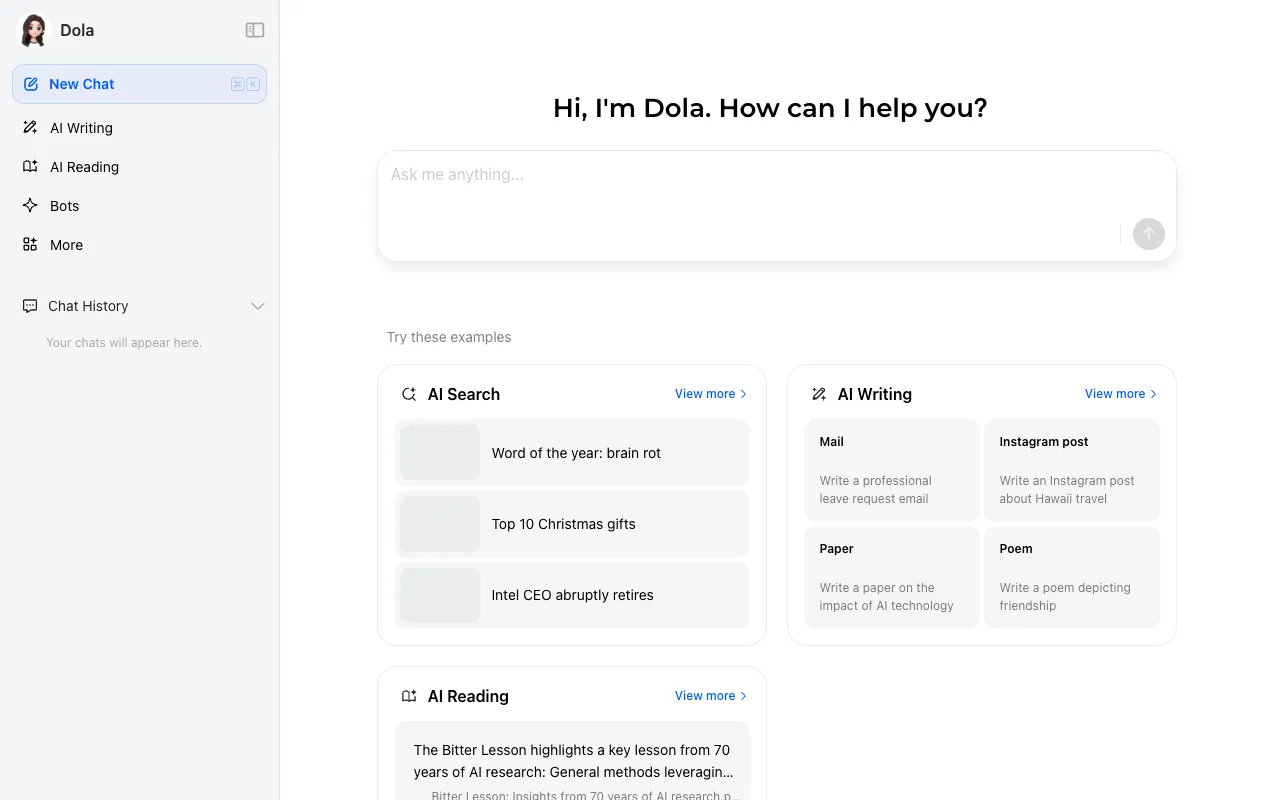Select the Word of the year example
The height and width of the screenshot is (800, 1280).
571,453
